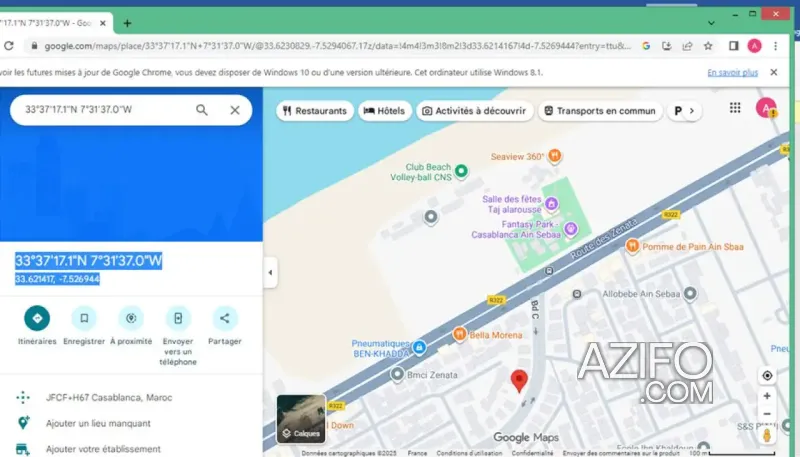Search À proximité nearby places
Screen dimensions: 800x457
[131, 318]
